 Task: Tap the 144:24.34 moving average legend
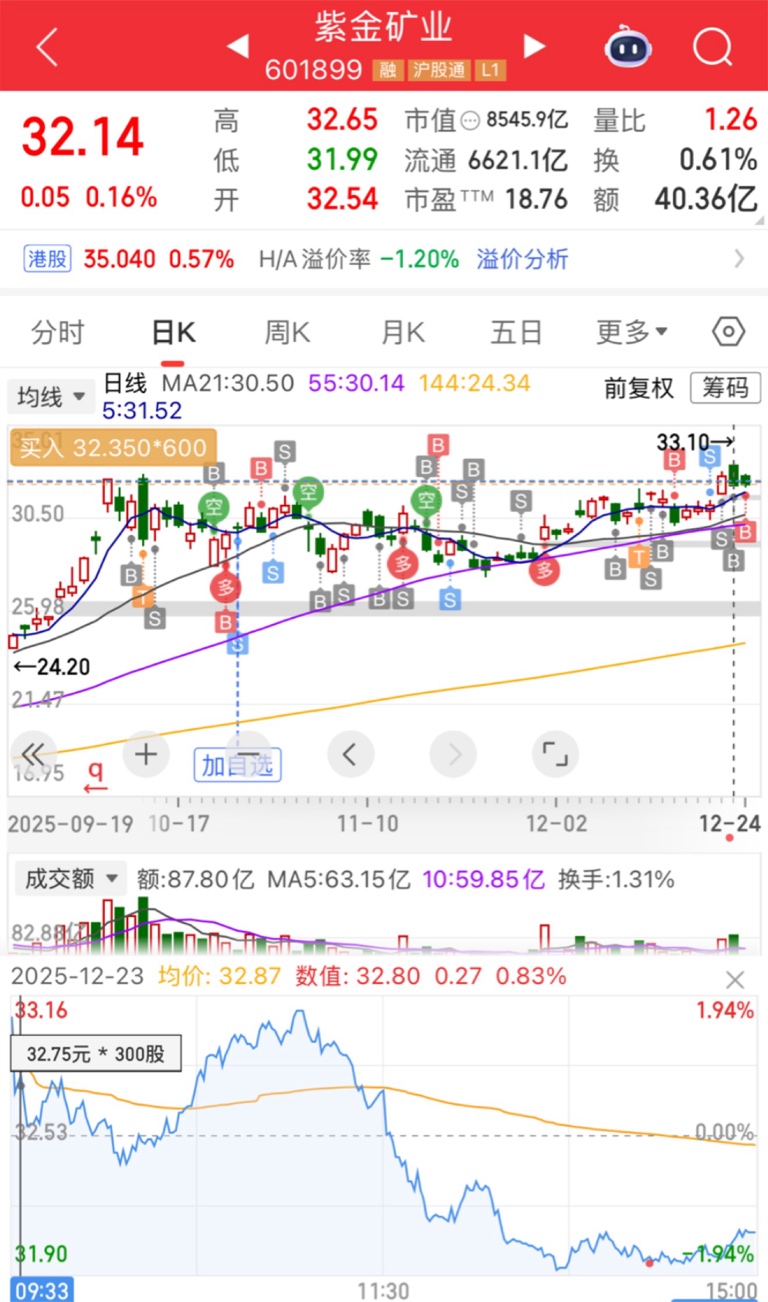[475, 382]
